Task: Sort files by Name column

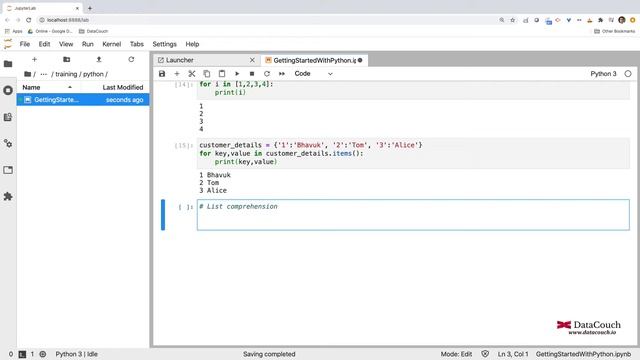Action: click(48, 87)
